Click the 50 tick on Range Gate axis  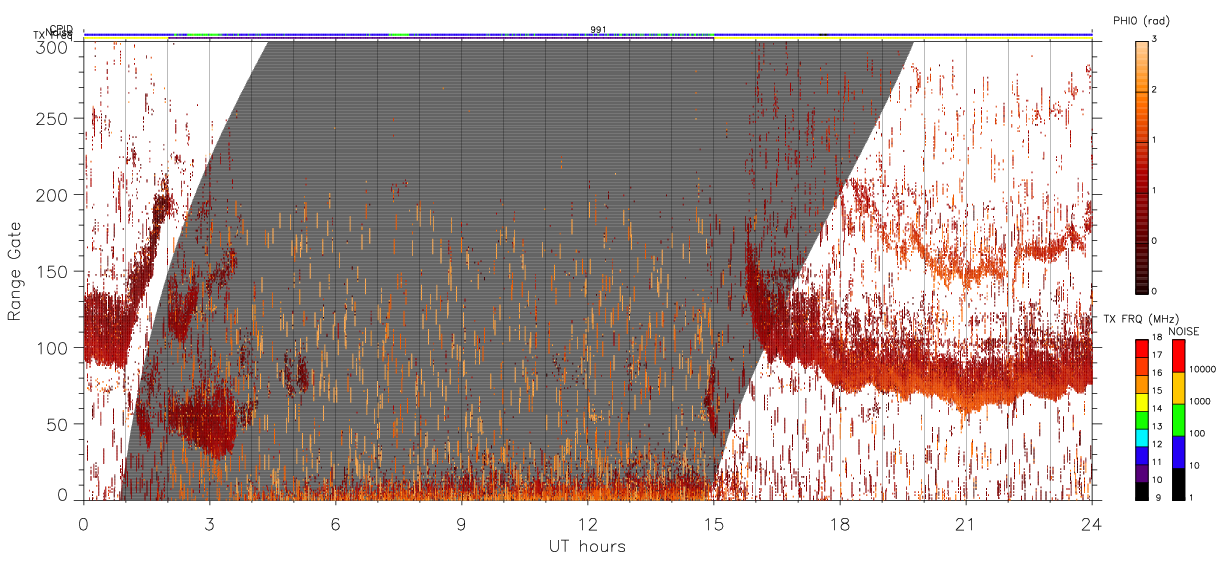pyautogui.click(x=59, y=423)
